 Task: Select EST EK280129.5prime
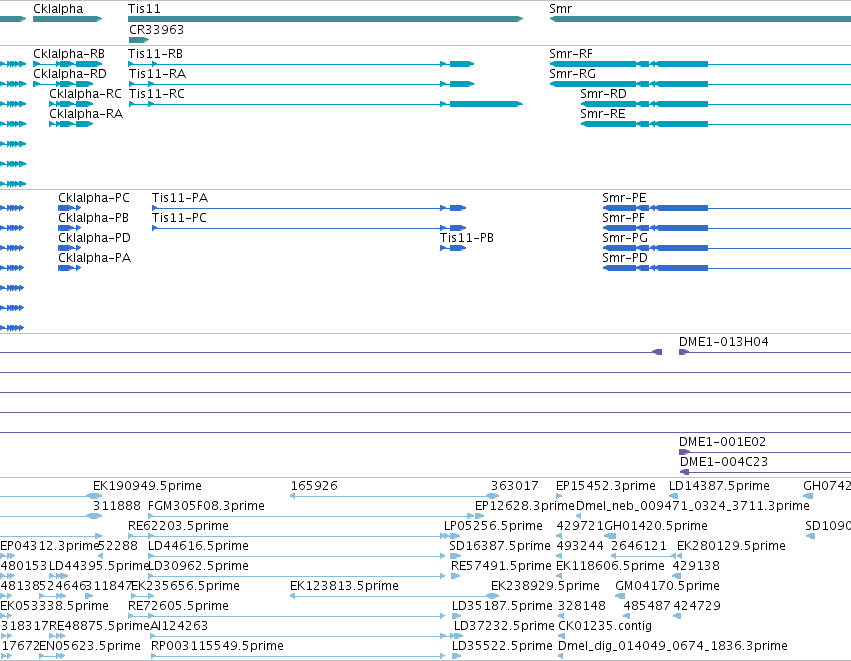731,546
